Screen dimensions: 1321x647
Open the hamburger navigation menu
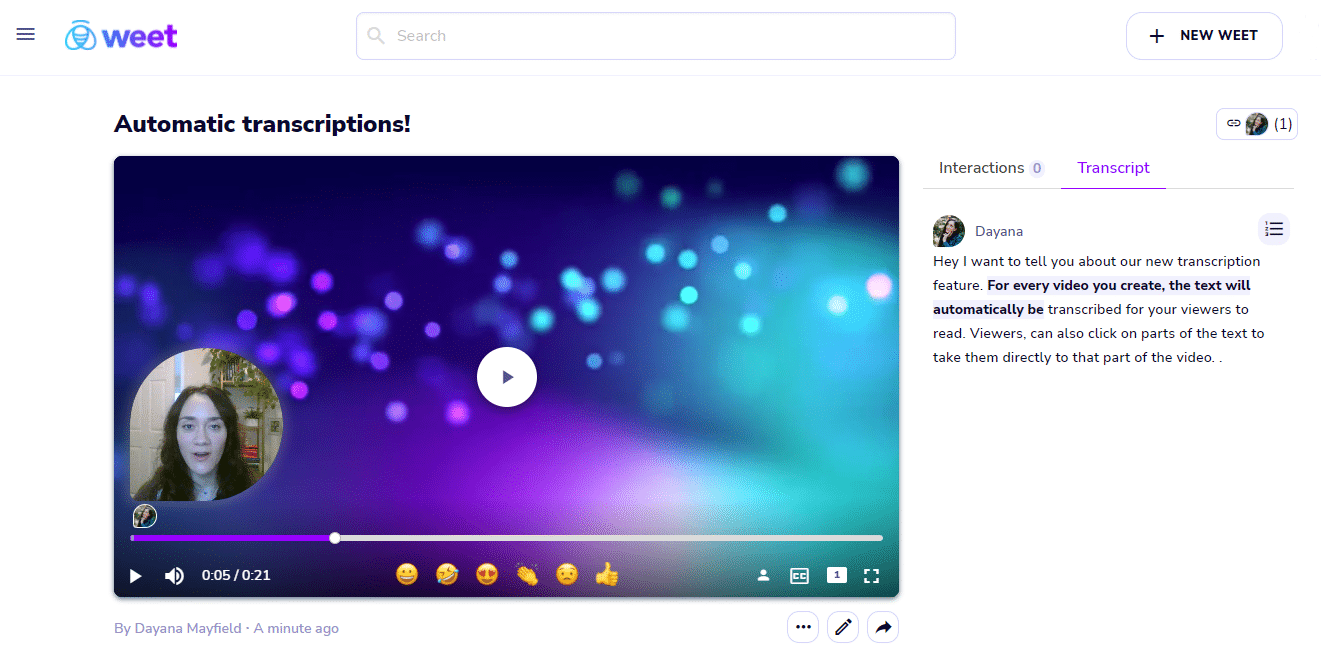point(26,35)
